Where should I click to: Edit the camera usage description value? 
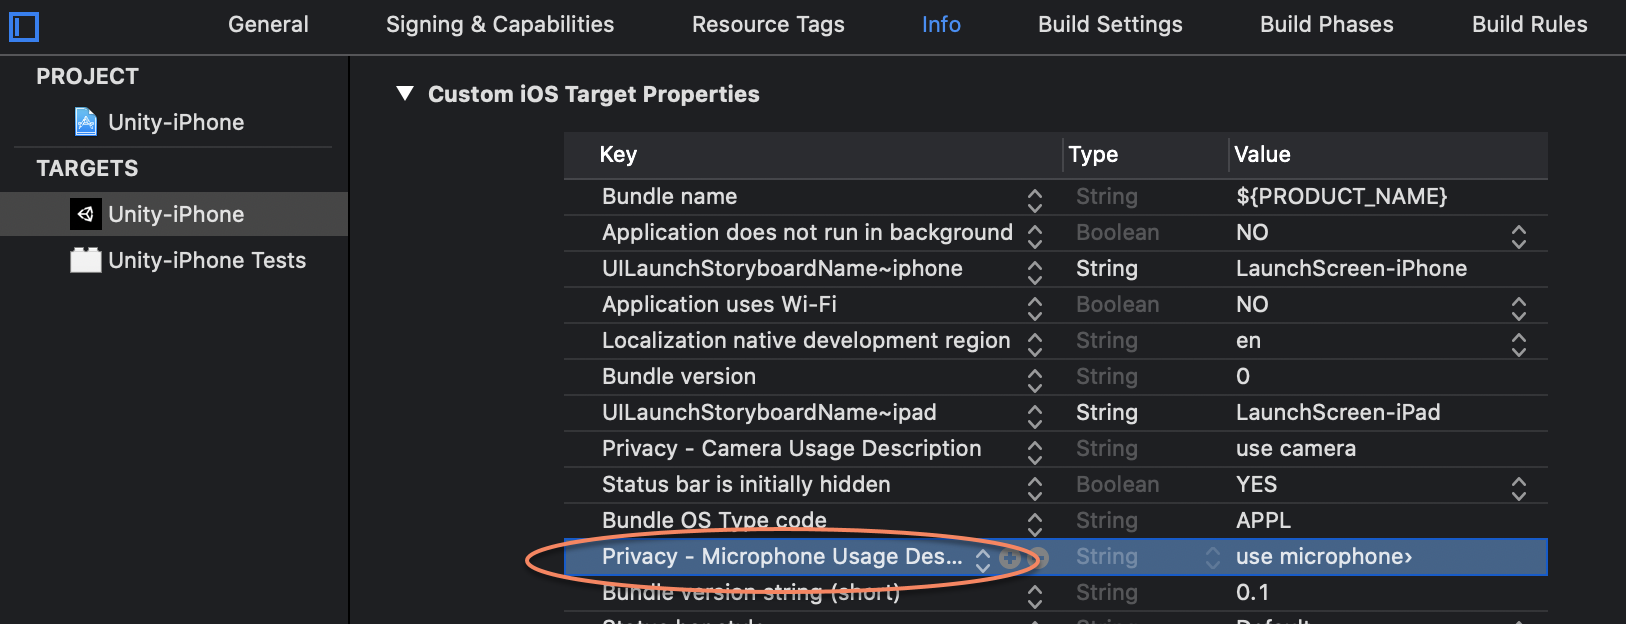click(x=1296, y=449)
